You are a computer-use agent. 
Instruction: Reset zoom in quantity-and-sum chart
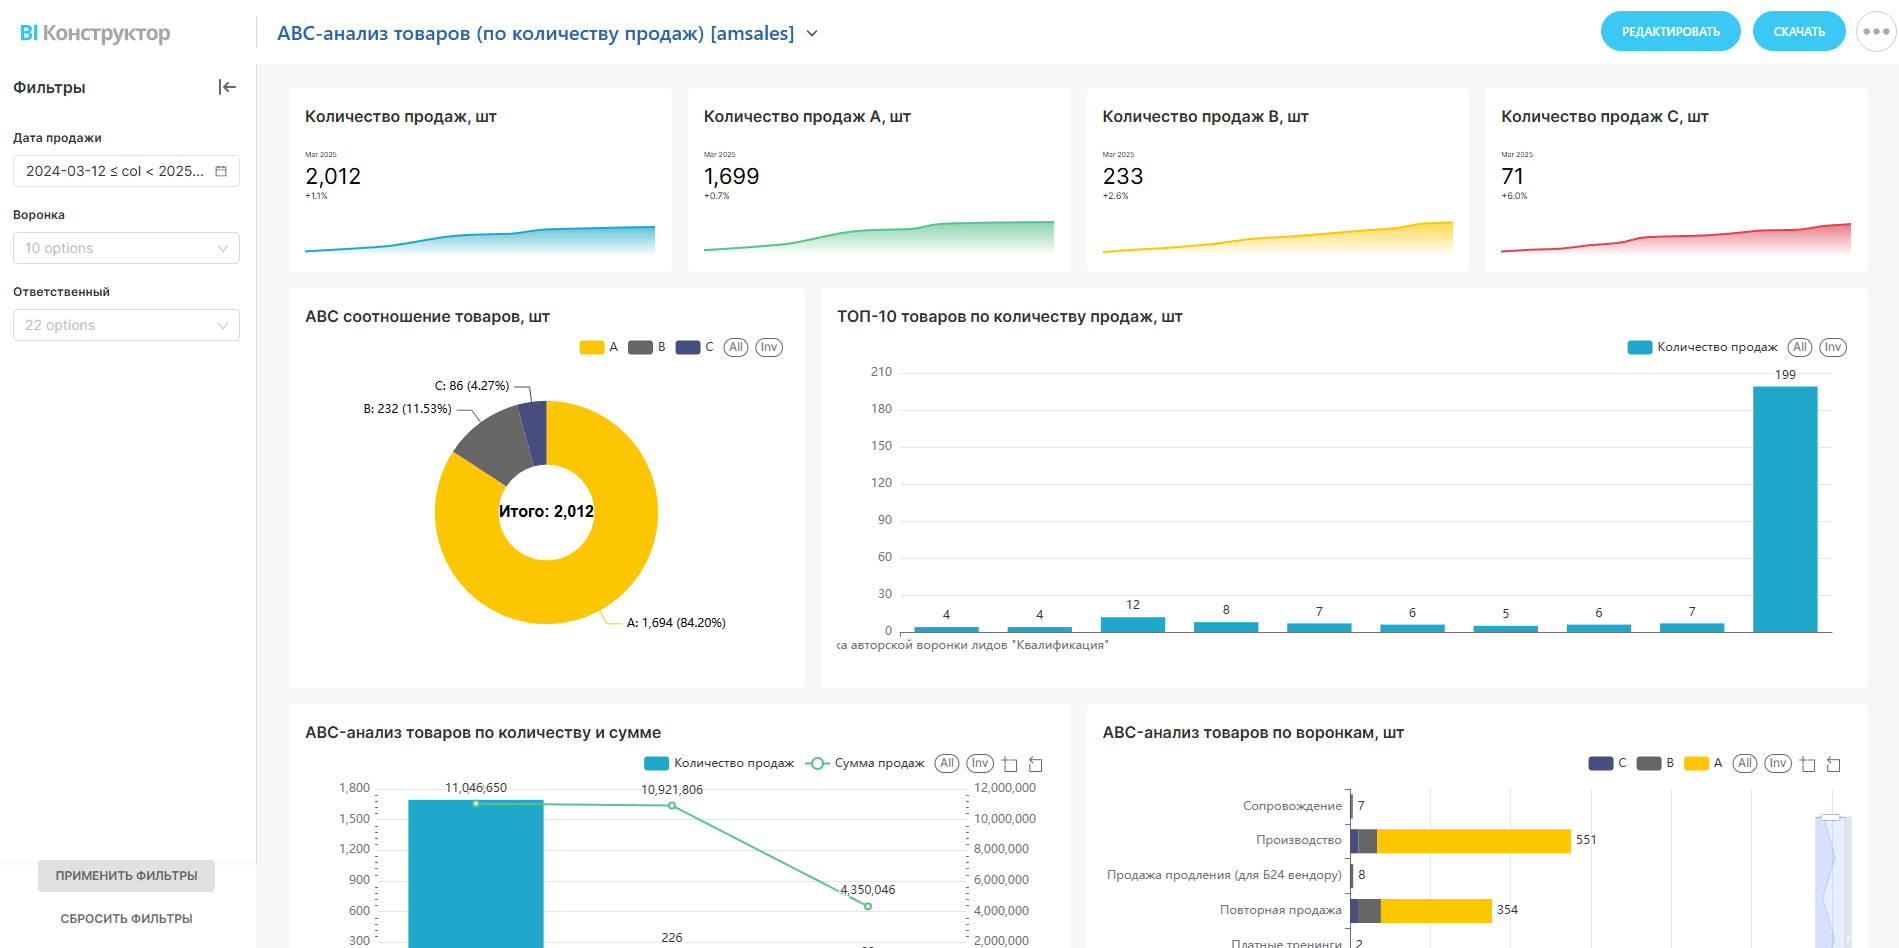1036,764
